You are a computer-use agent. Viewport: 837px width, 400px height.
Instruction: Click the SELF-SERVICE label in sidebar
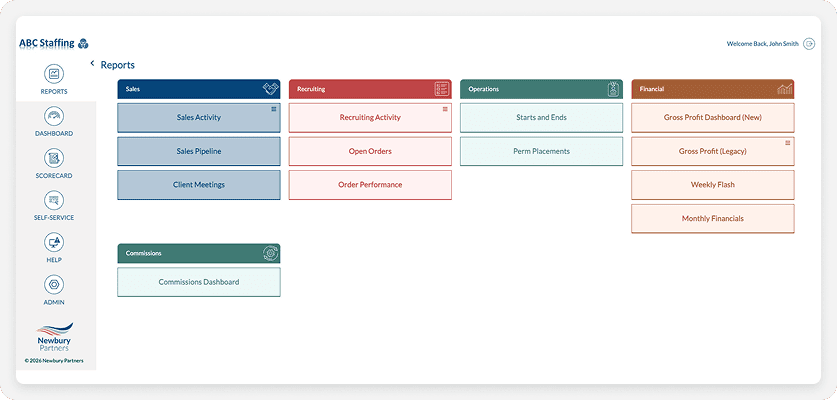coord(54,218)
